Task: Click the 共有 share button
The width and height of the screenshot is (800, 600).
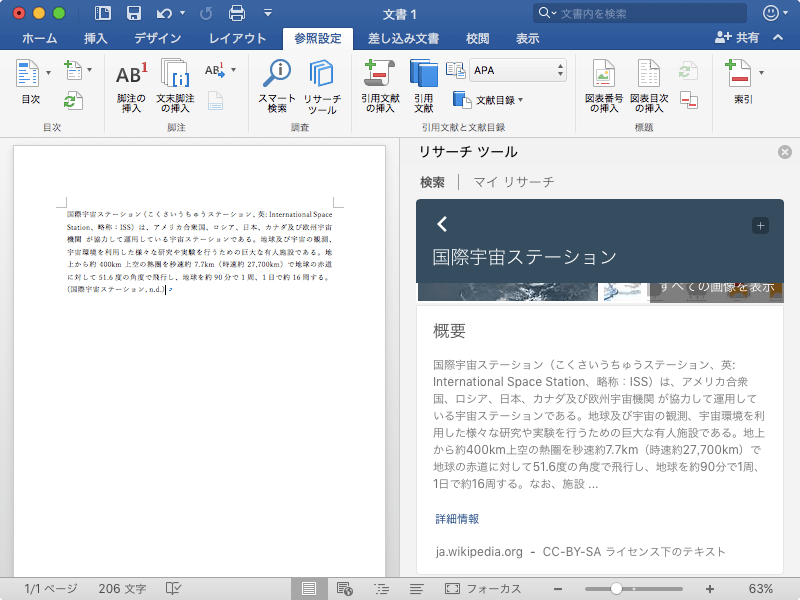Action: tap(737, 38)
